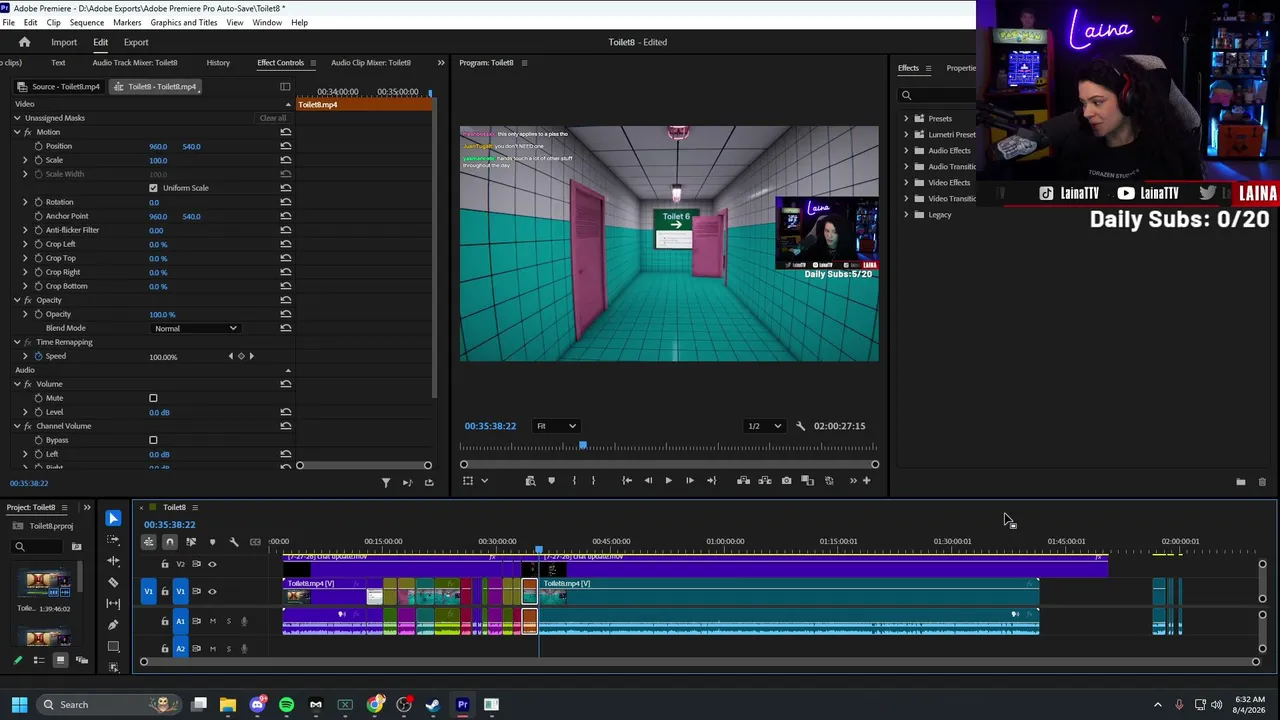Pick the Razor tool
Screen dimensions: 1280x720
tap(113, 582)
